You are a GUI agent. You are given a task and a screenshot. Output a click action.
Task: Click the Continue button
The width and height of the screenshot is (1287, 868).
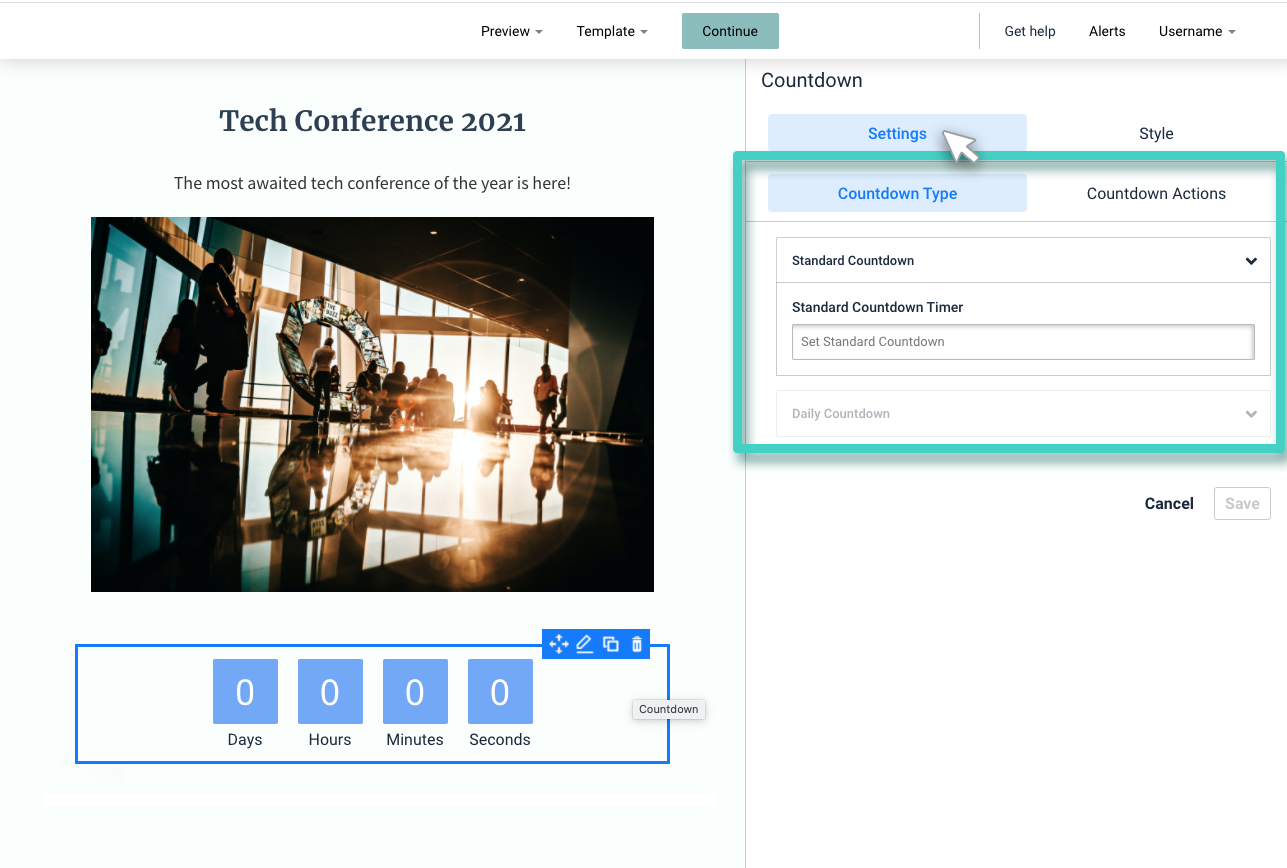pyautogui.click(x=730, y=31)
